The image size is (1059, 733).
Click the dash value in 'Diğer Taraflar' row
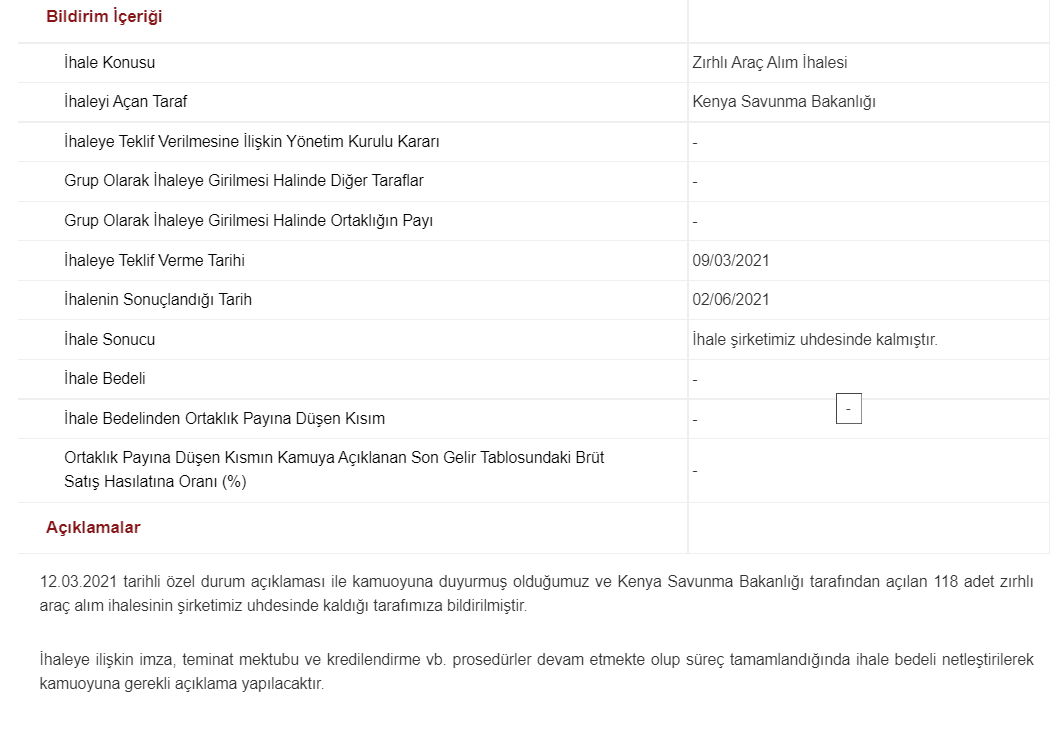(695, 182)
